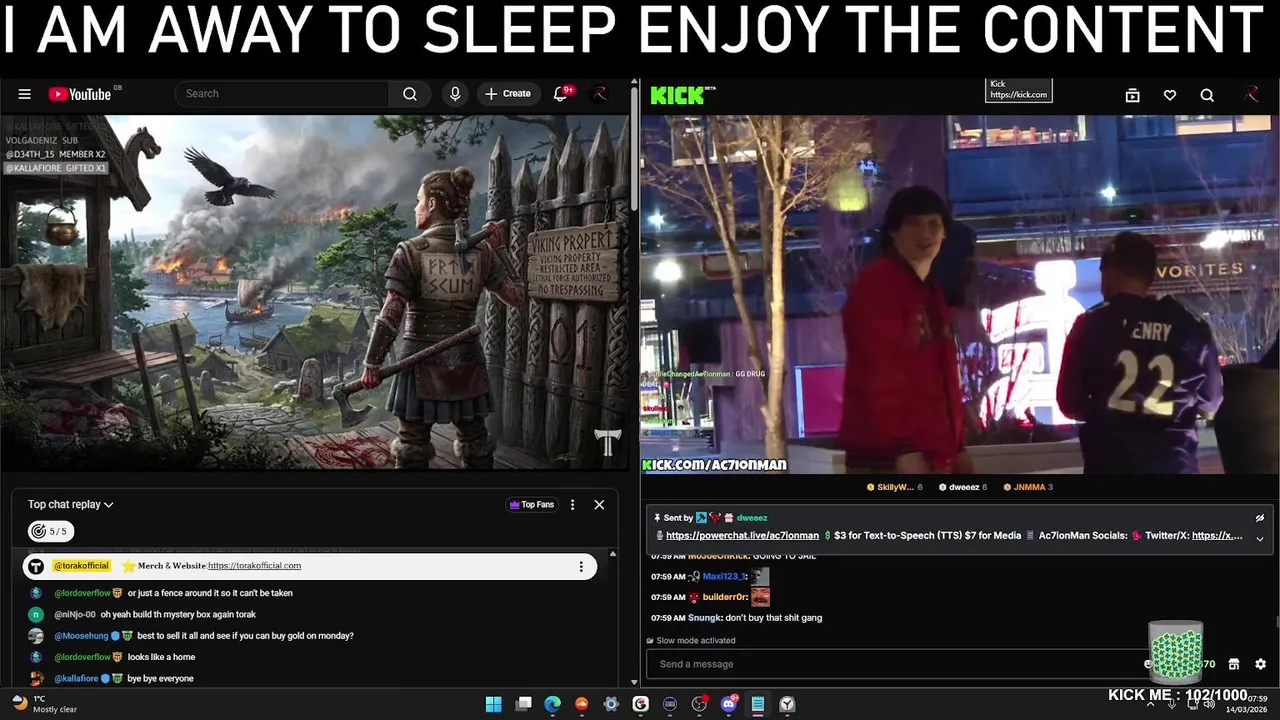Open volume control in system tray
The width and height of the screenshot is (1280, 720).
coord(1208,704)
